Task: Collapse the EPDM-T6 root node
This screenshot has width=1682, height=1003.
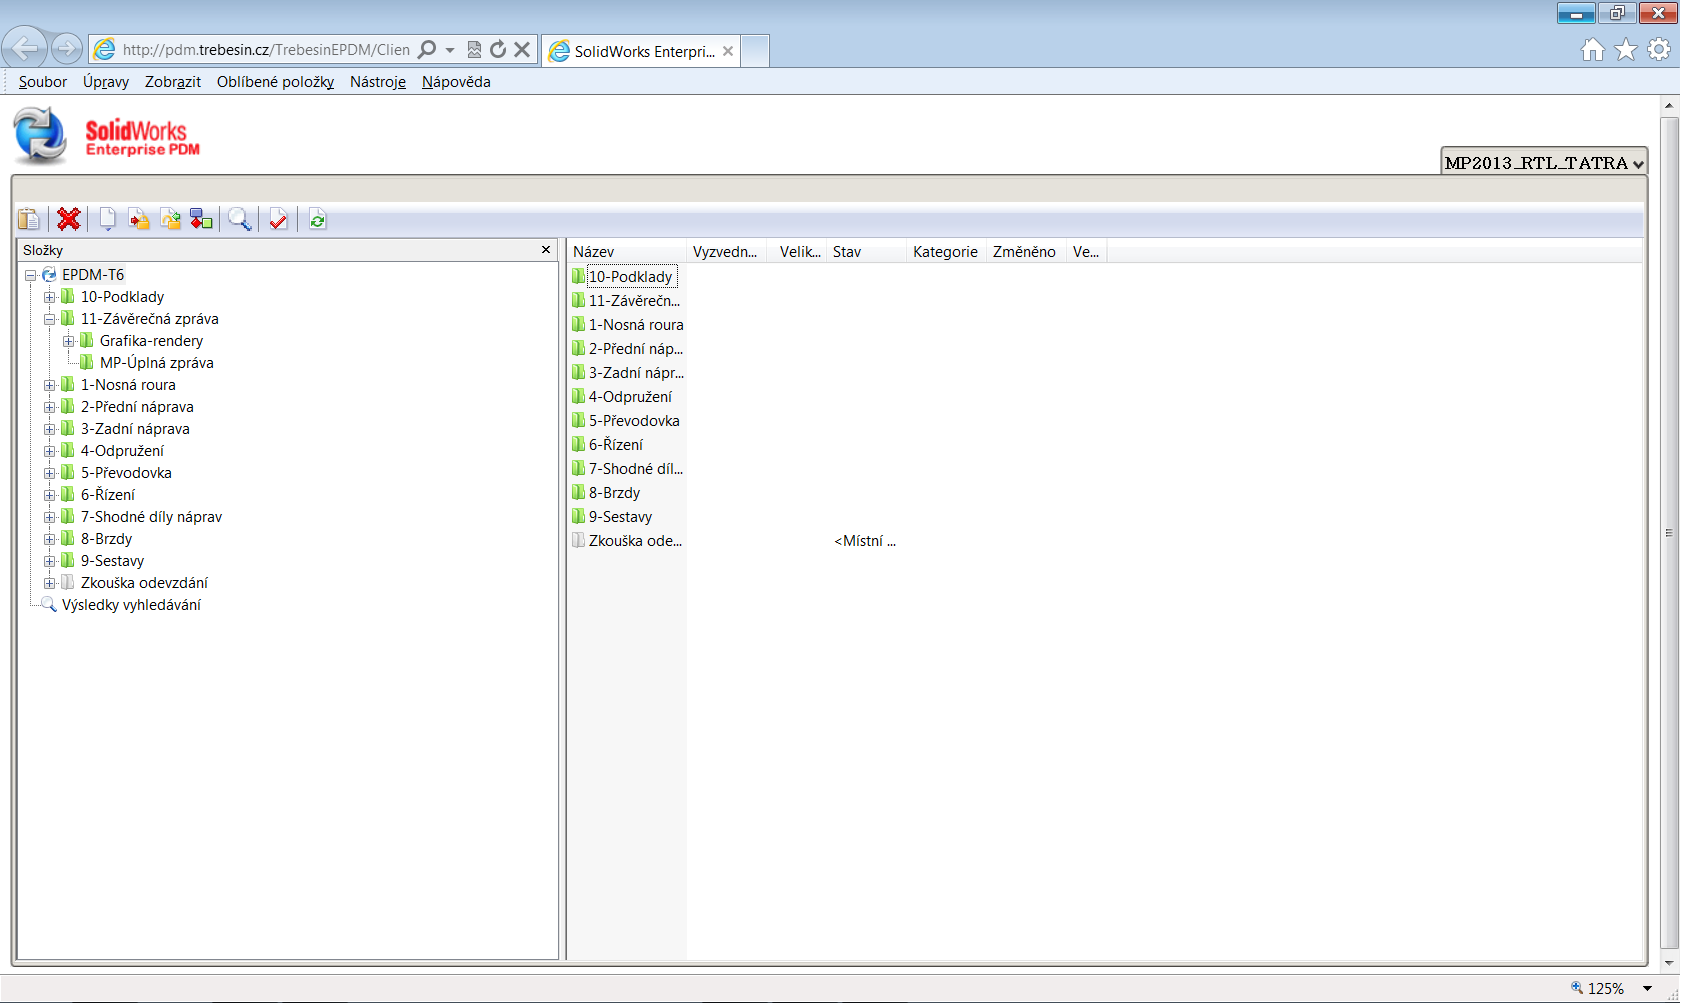Action: (31, 275)
